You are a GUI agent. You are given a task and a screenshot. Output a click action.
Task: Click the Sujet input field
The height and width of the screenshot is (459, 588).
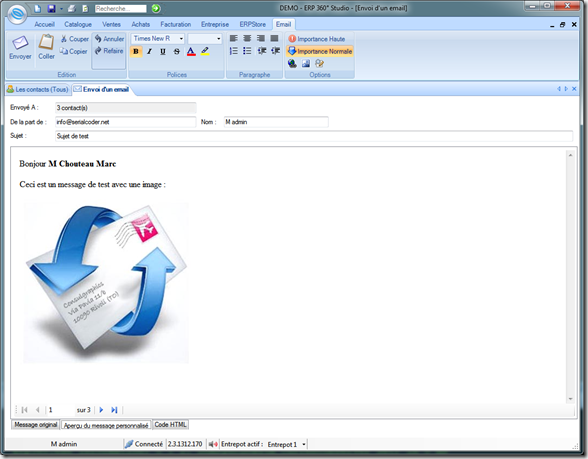coord(314,136)
